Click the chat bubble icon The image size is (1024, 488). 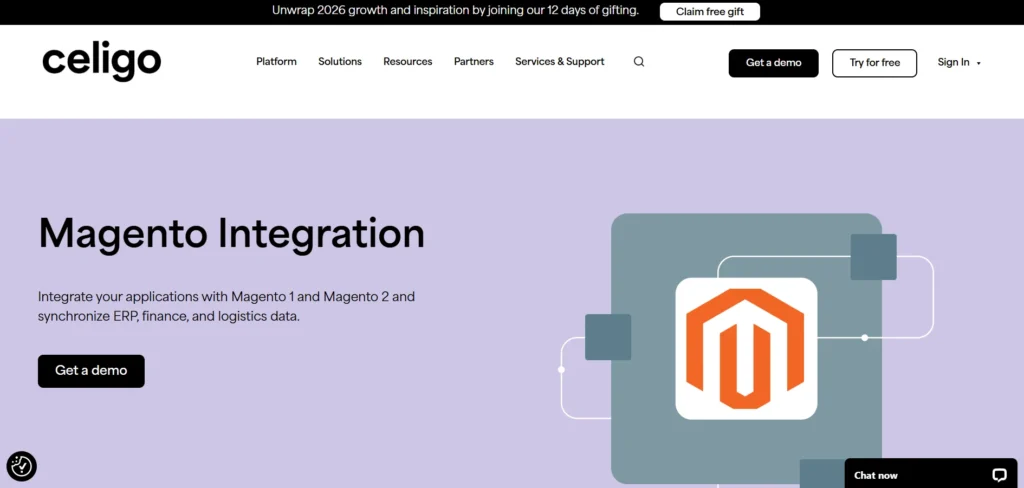click(x=999, y=475)
